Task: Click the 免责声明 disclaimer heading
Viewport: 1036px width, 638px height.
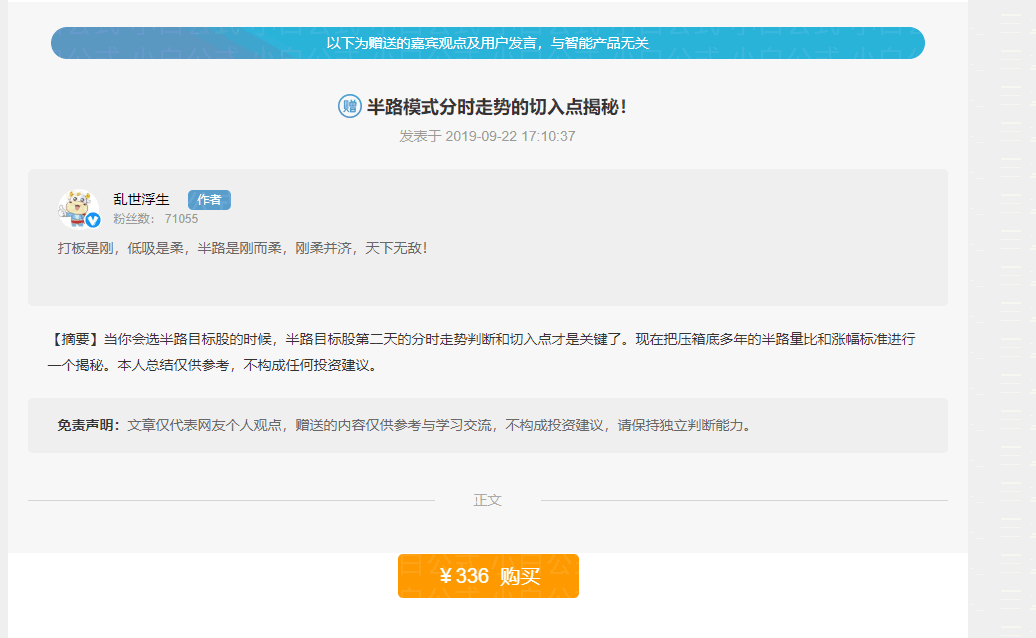Action: tap(85, 424)
